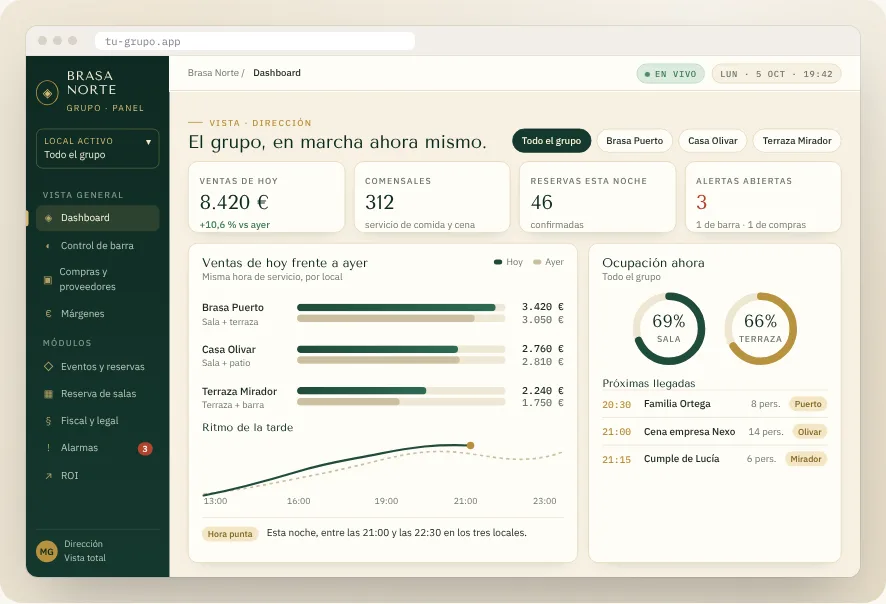Viewport: 886px width, 604px height.
Task: Click the section sign icon beside Fiscal y legal
Action: (x=49, y=421)
